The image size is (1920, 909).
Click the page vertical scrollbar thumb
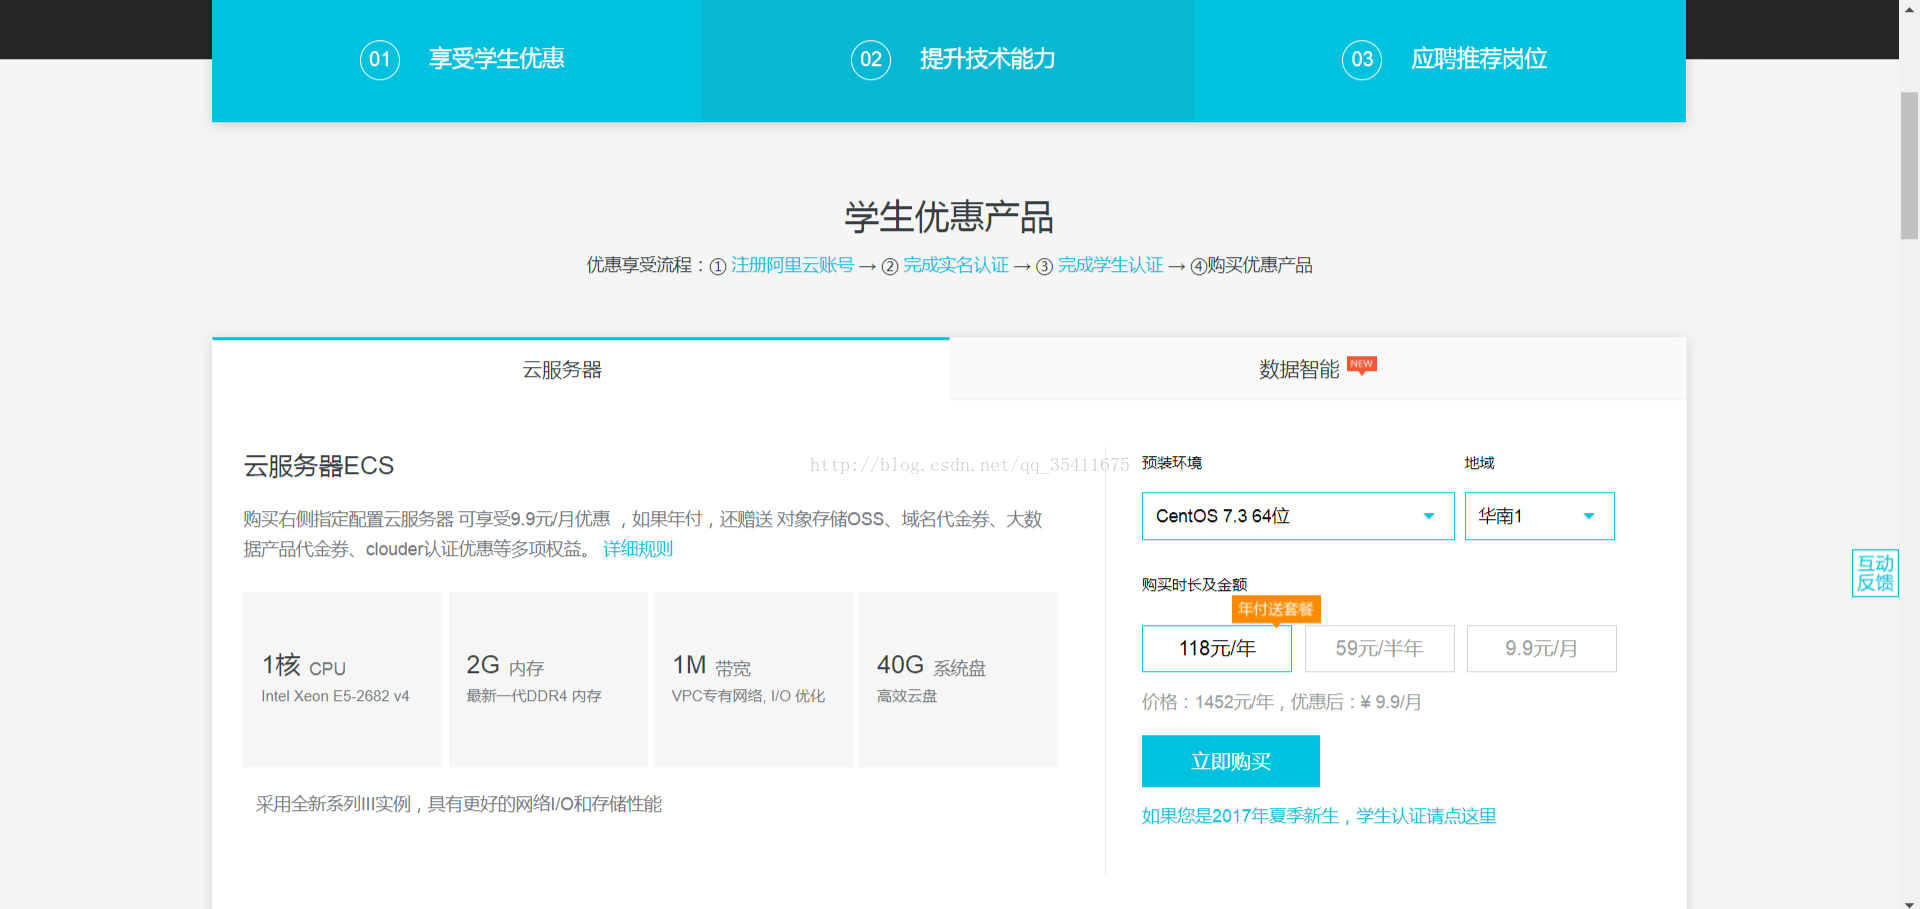tap(1909, 165)
